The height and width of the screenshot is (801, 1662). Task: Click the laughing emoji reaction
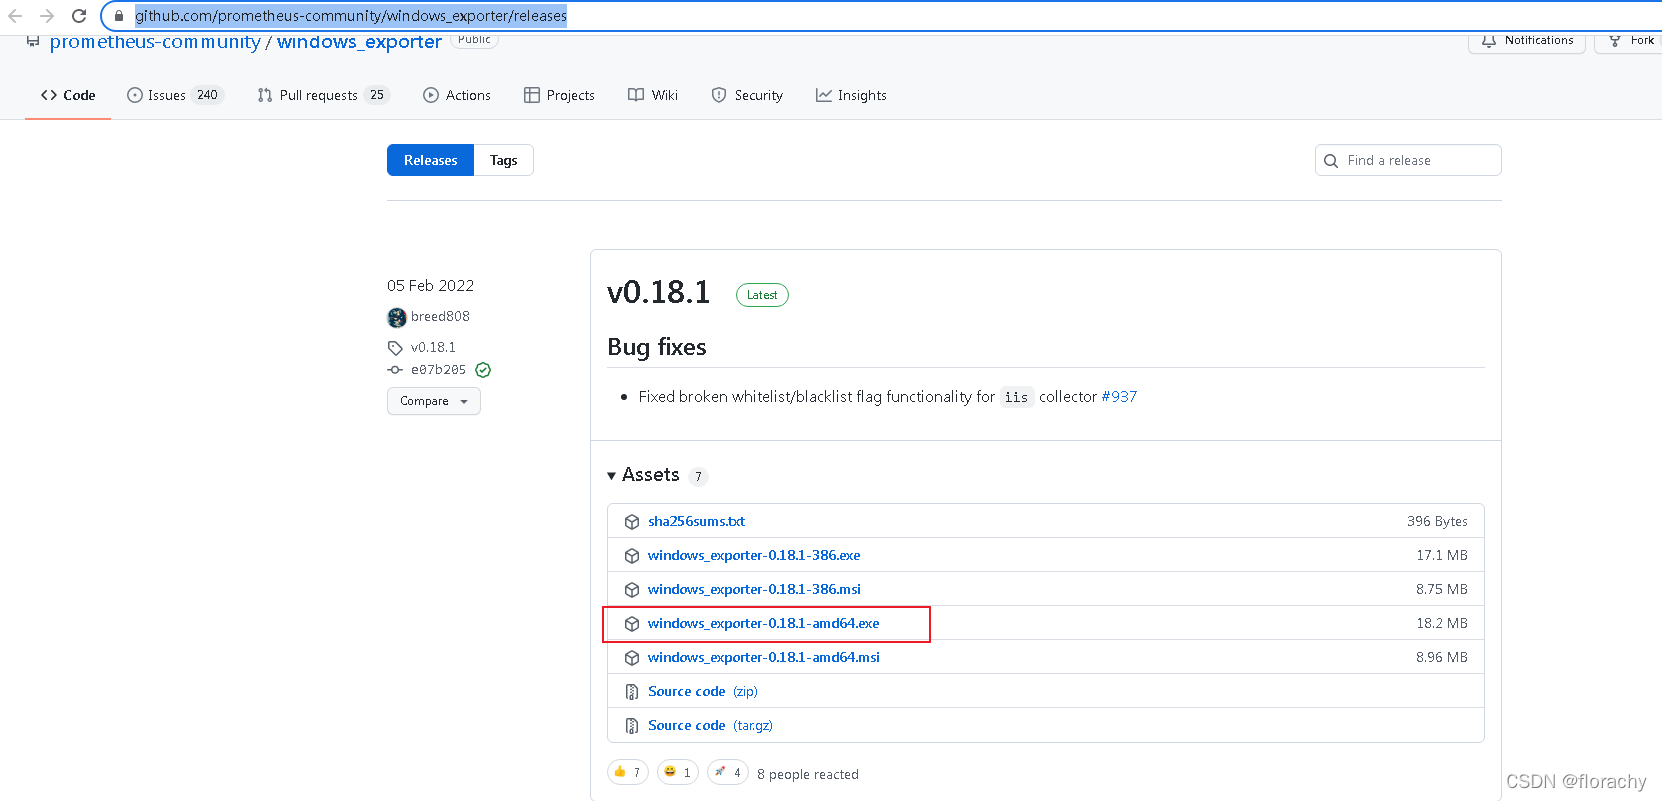tap(678, 772)
